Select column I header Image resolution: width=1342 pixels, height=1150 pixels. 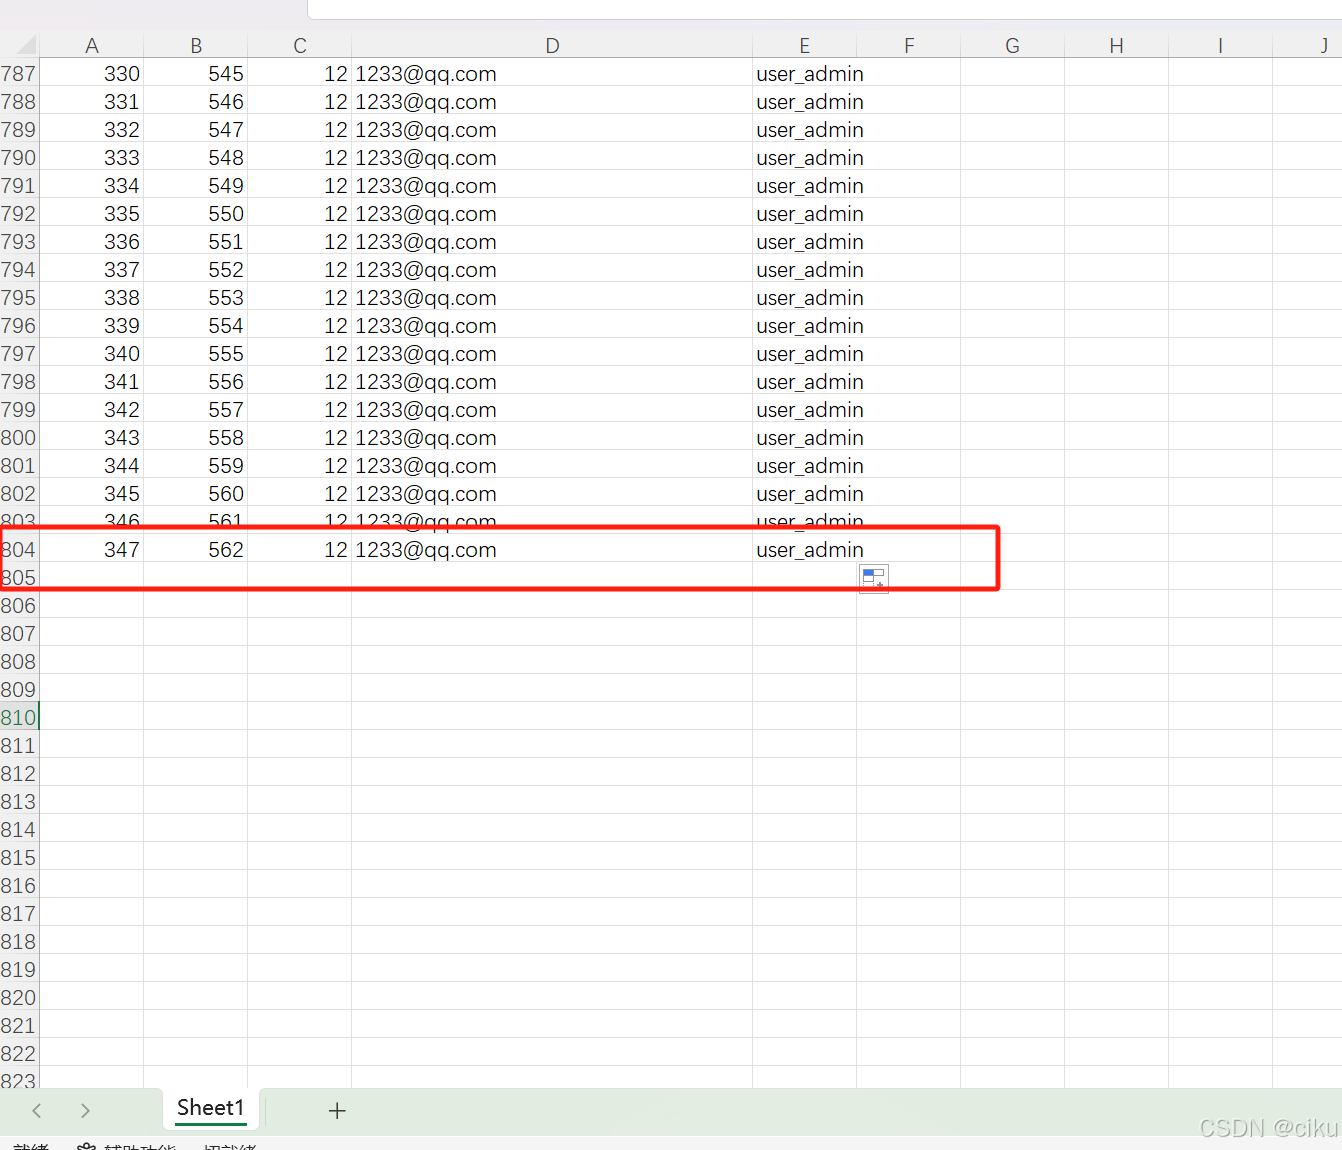[1221, 45]
